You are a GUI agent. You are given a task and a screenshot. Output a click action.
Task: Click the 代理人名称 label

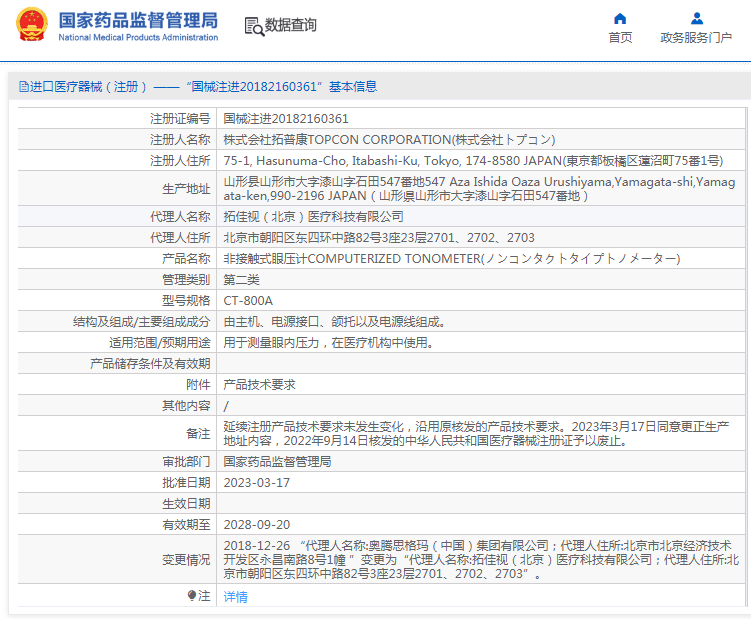point(180,217)
